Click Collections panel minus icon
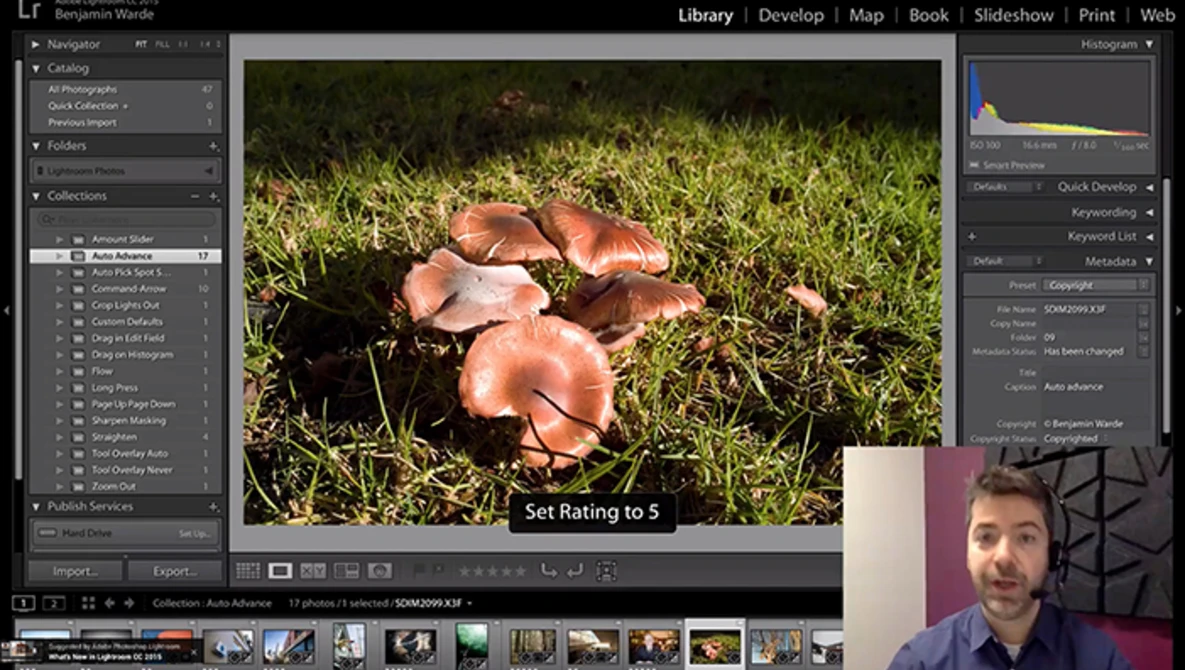 [195, 196]
